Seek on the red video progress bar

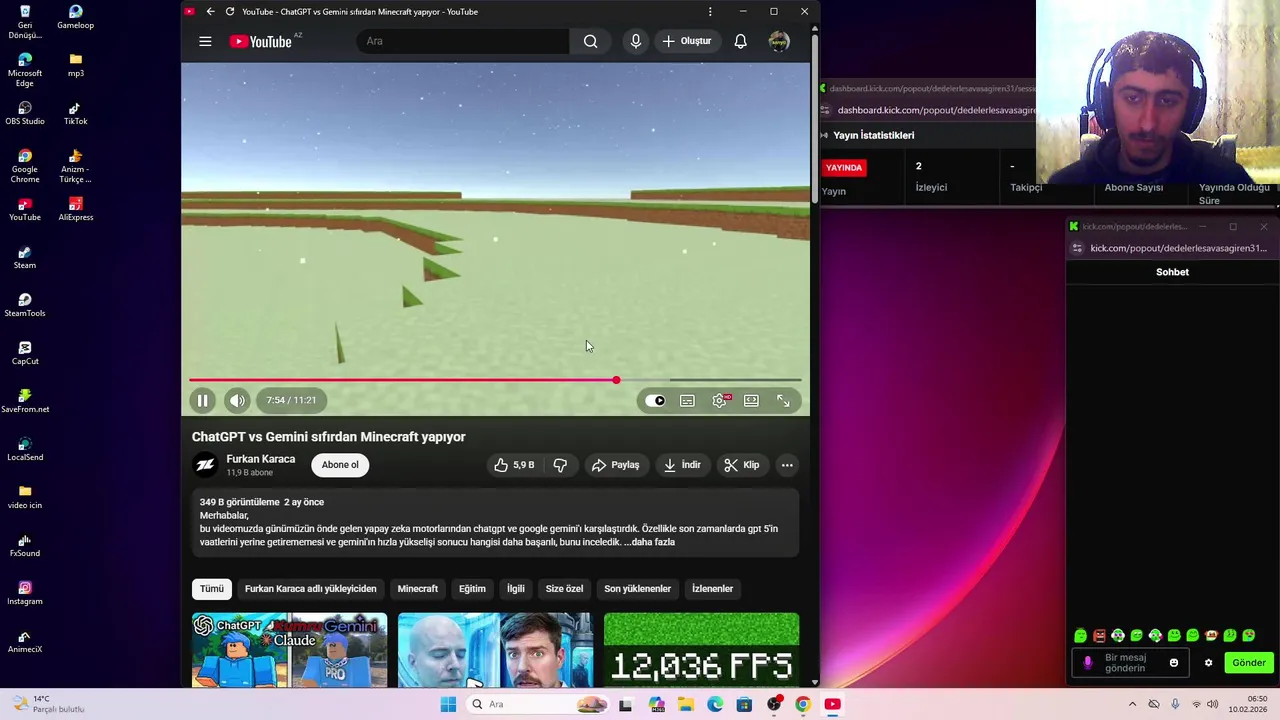(x=495, y=380)
